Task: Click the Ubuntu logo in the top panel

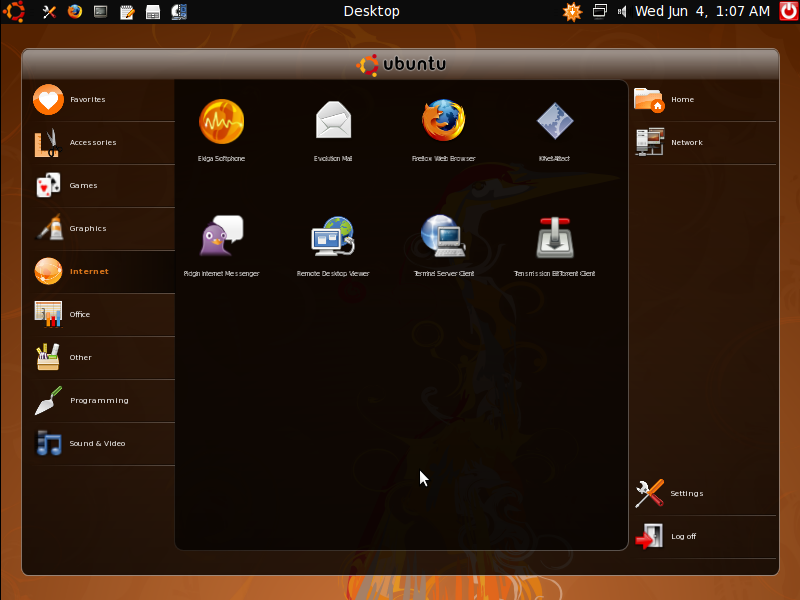Action: pos(14,11)
